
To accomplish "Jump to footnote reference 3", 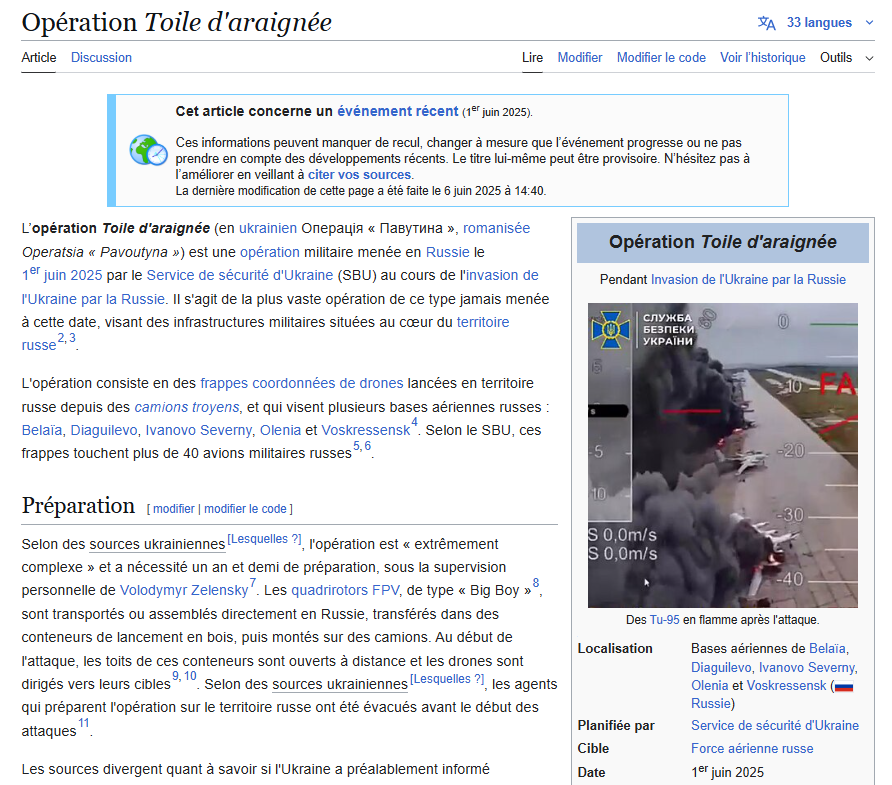I will [72, 338].
